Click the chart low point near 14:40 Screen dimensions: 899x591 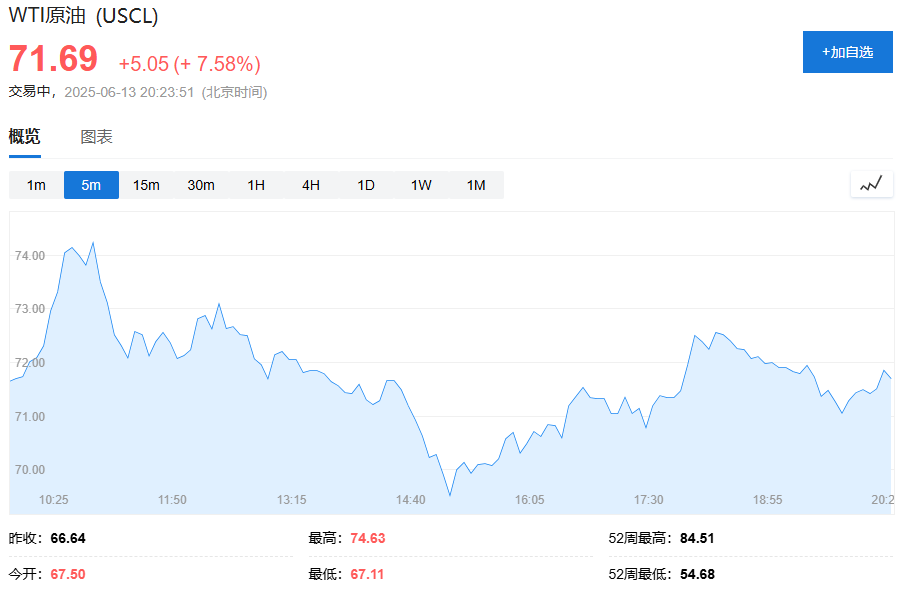(450, 493)
